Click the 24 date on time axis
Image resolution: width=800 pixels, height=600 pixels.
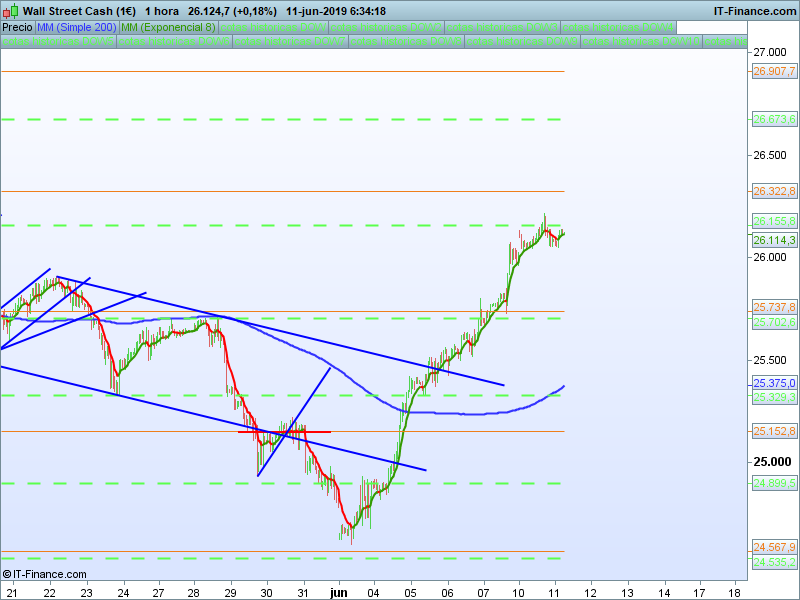(123, 593)
